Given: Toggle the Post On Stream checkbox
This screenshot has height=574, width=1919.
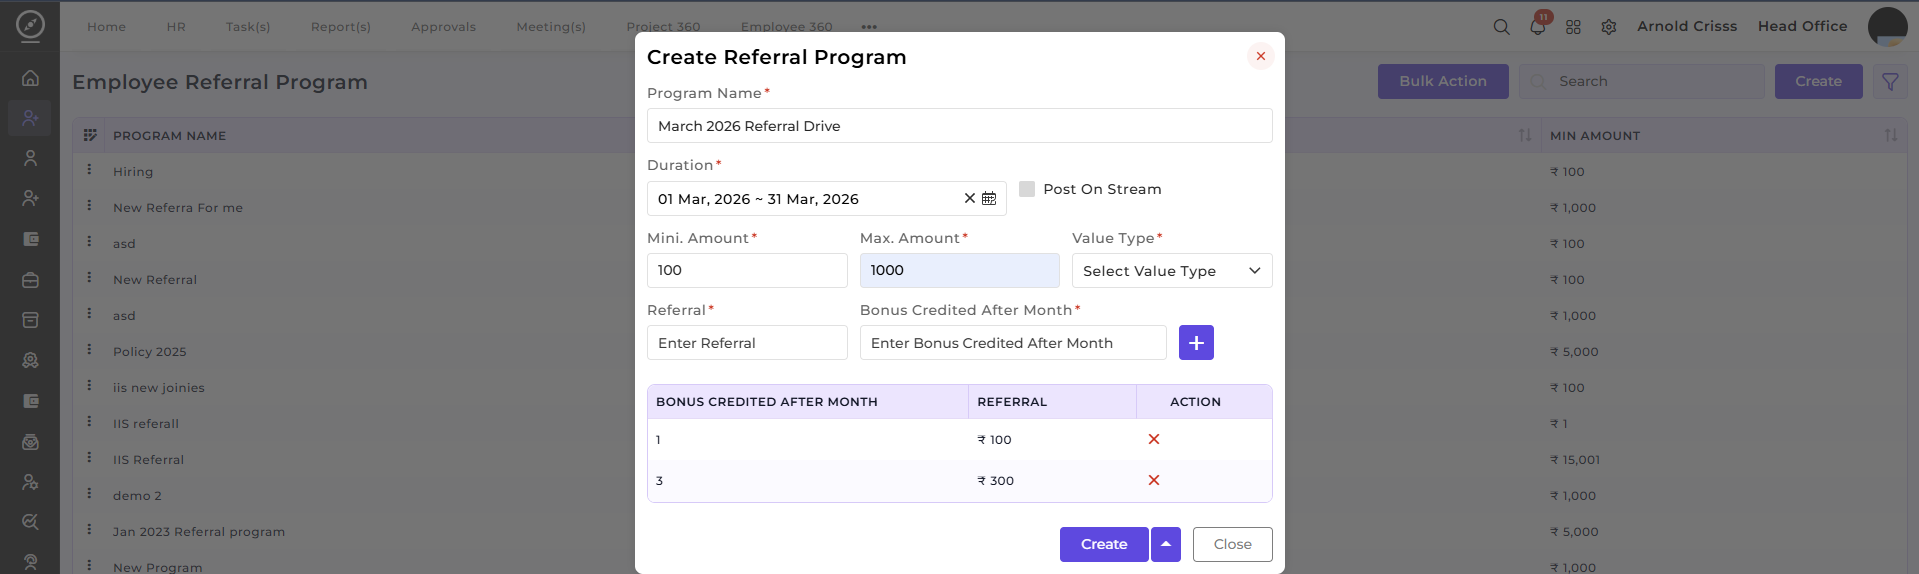Looking at the screenshot, I should coord(1027,189).
